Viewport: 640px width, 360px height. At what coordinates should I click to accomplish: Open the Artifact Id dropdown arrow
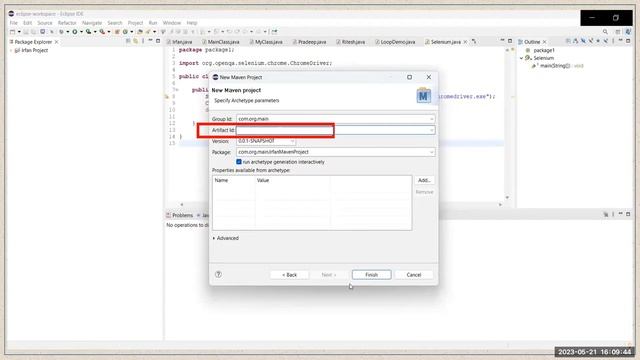point(431,130)
